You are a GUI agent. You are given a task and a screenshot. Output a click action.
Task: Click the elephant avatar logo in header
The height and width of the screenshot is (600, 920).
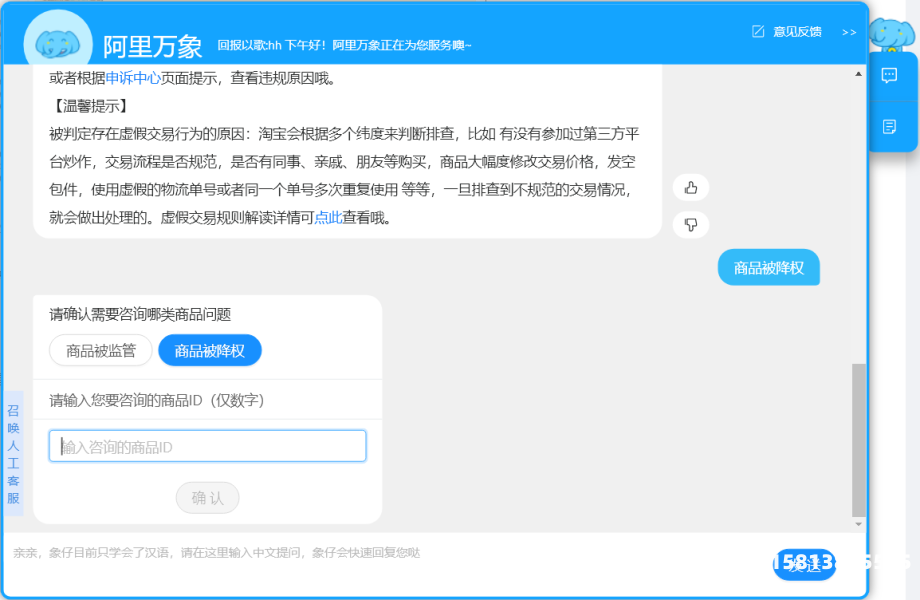click(57, 44)
